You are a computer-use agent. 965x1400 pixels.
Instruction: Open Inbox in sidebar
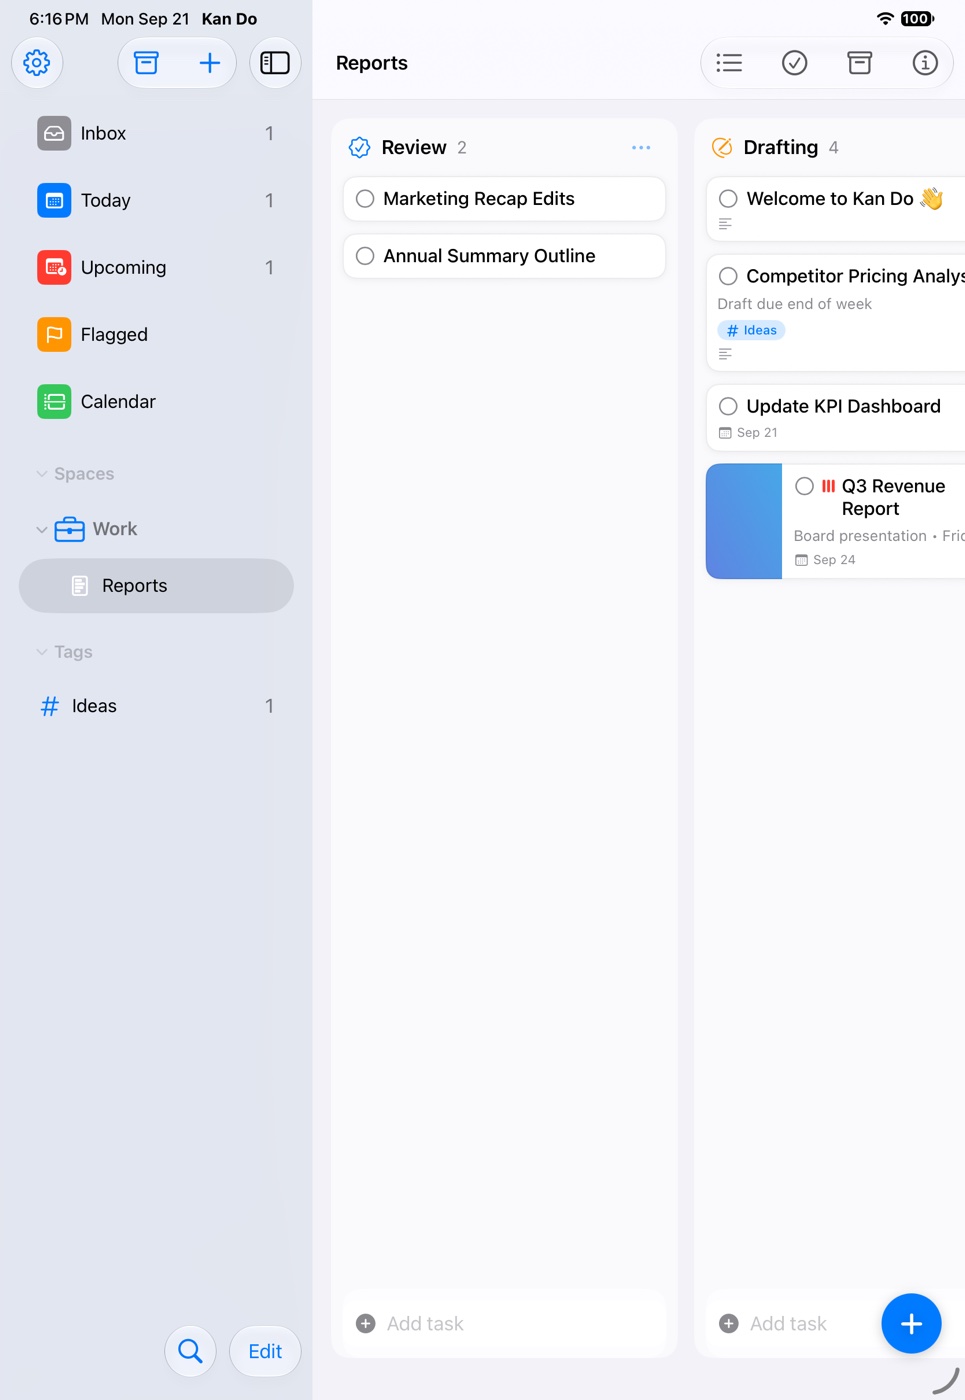[x=156, y=133]
